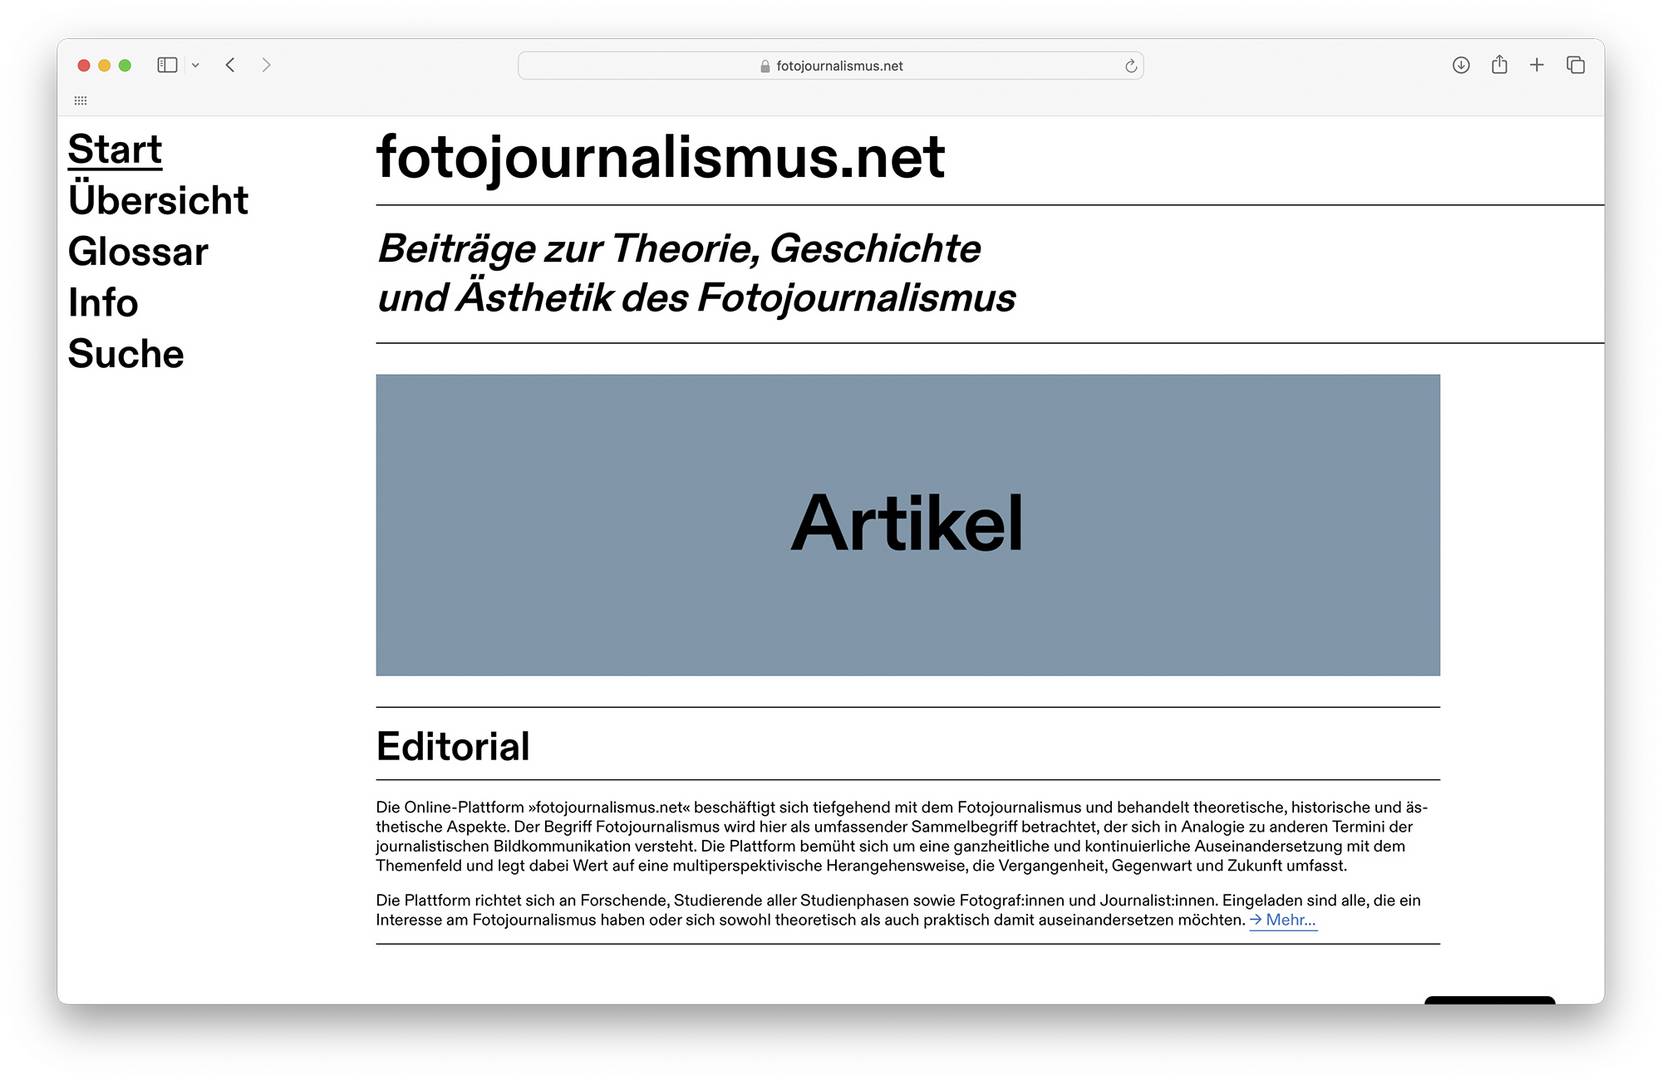
Task: Open the blue Artikel banner
Action: pyautogui.click(x=908, y=525)
